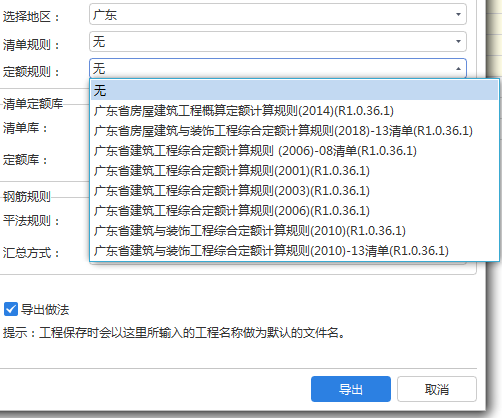Select the 无 option in the list
Viewport: 502px width, 418px height.
point(295,90)
